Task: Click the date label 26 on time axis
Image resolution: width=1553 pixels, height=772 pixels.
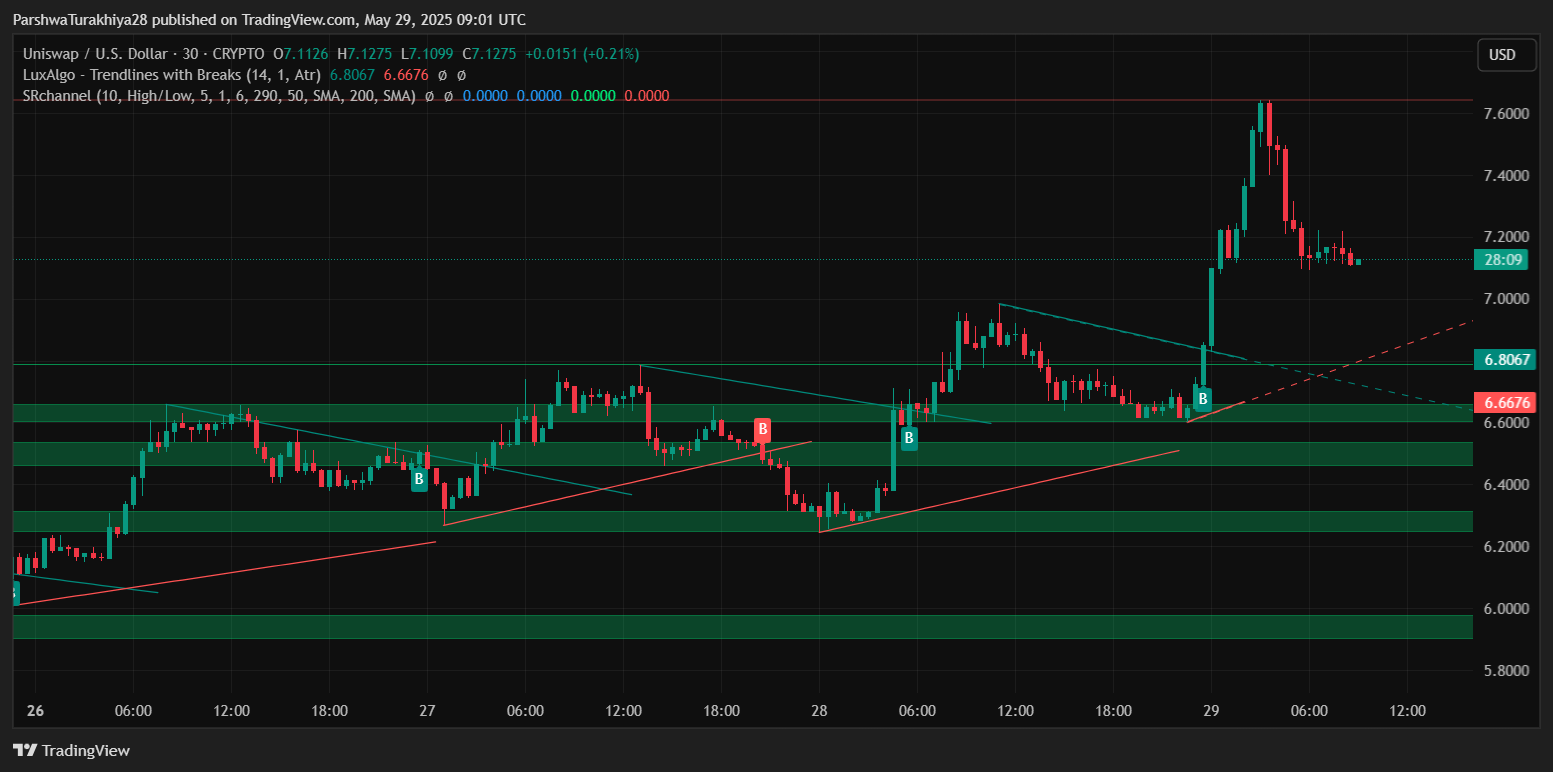Action: click(x=36, y=711)
